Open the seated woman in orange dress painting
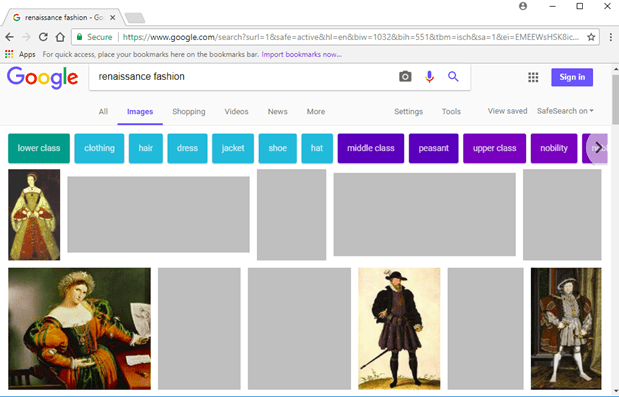The width and height of the screenshot is (619, 397). tap(79, 329)
